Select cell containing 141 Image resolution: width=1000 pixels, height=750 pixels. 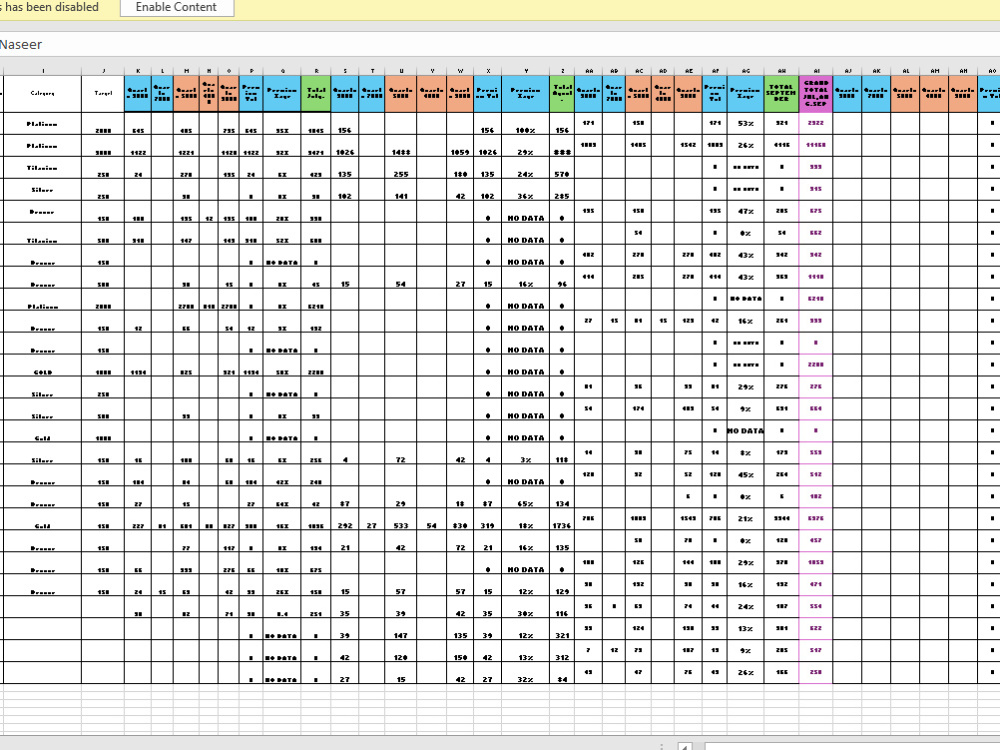[x=401, y=190]
